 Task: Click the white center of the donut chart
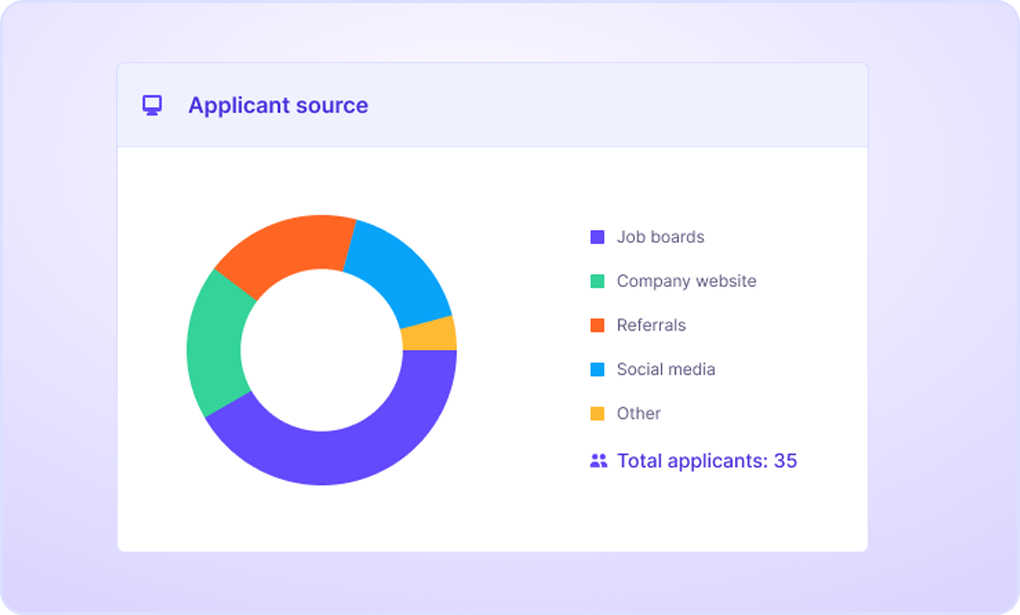tap(321, 350)
